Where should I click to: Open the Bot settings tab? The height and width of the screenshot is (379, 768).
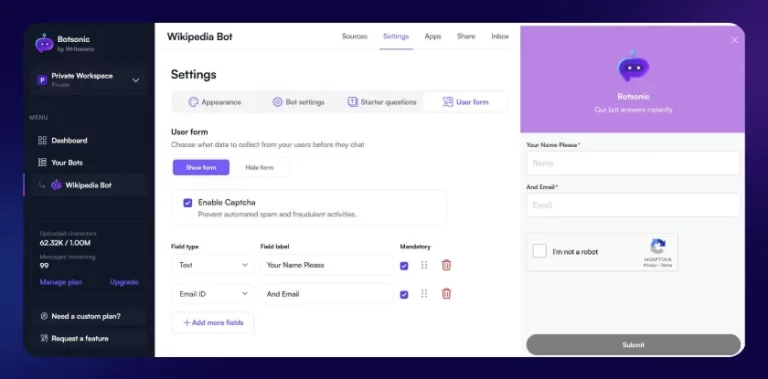tap(298, 102)
